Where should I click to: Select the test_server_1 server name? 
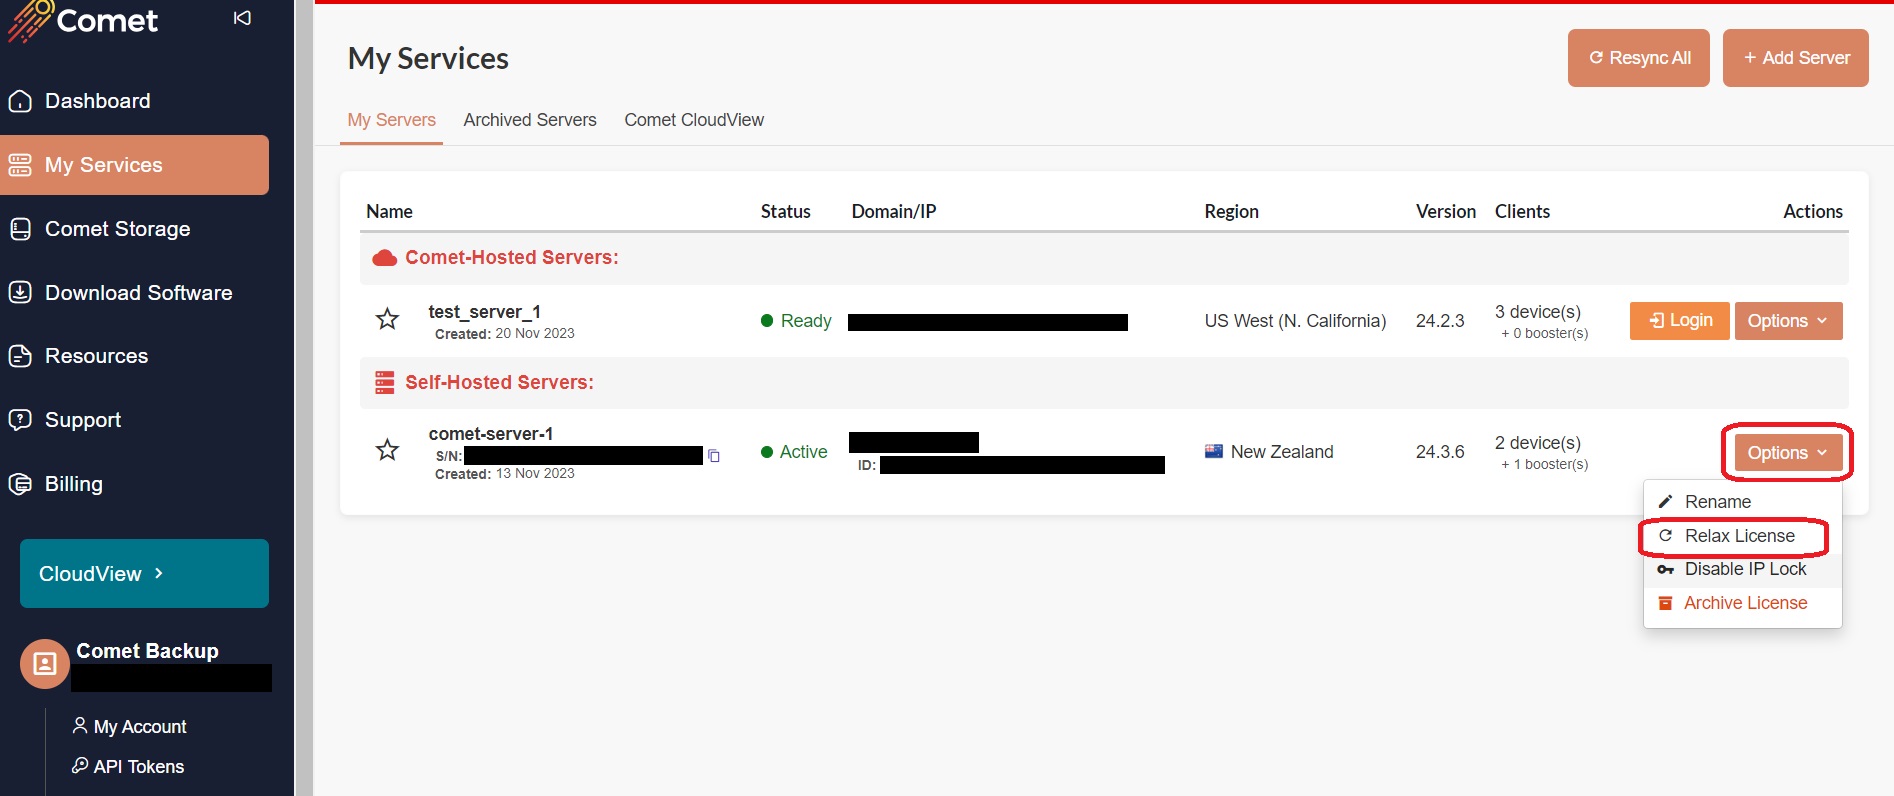484,312
